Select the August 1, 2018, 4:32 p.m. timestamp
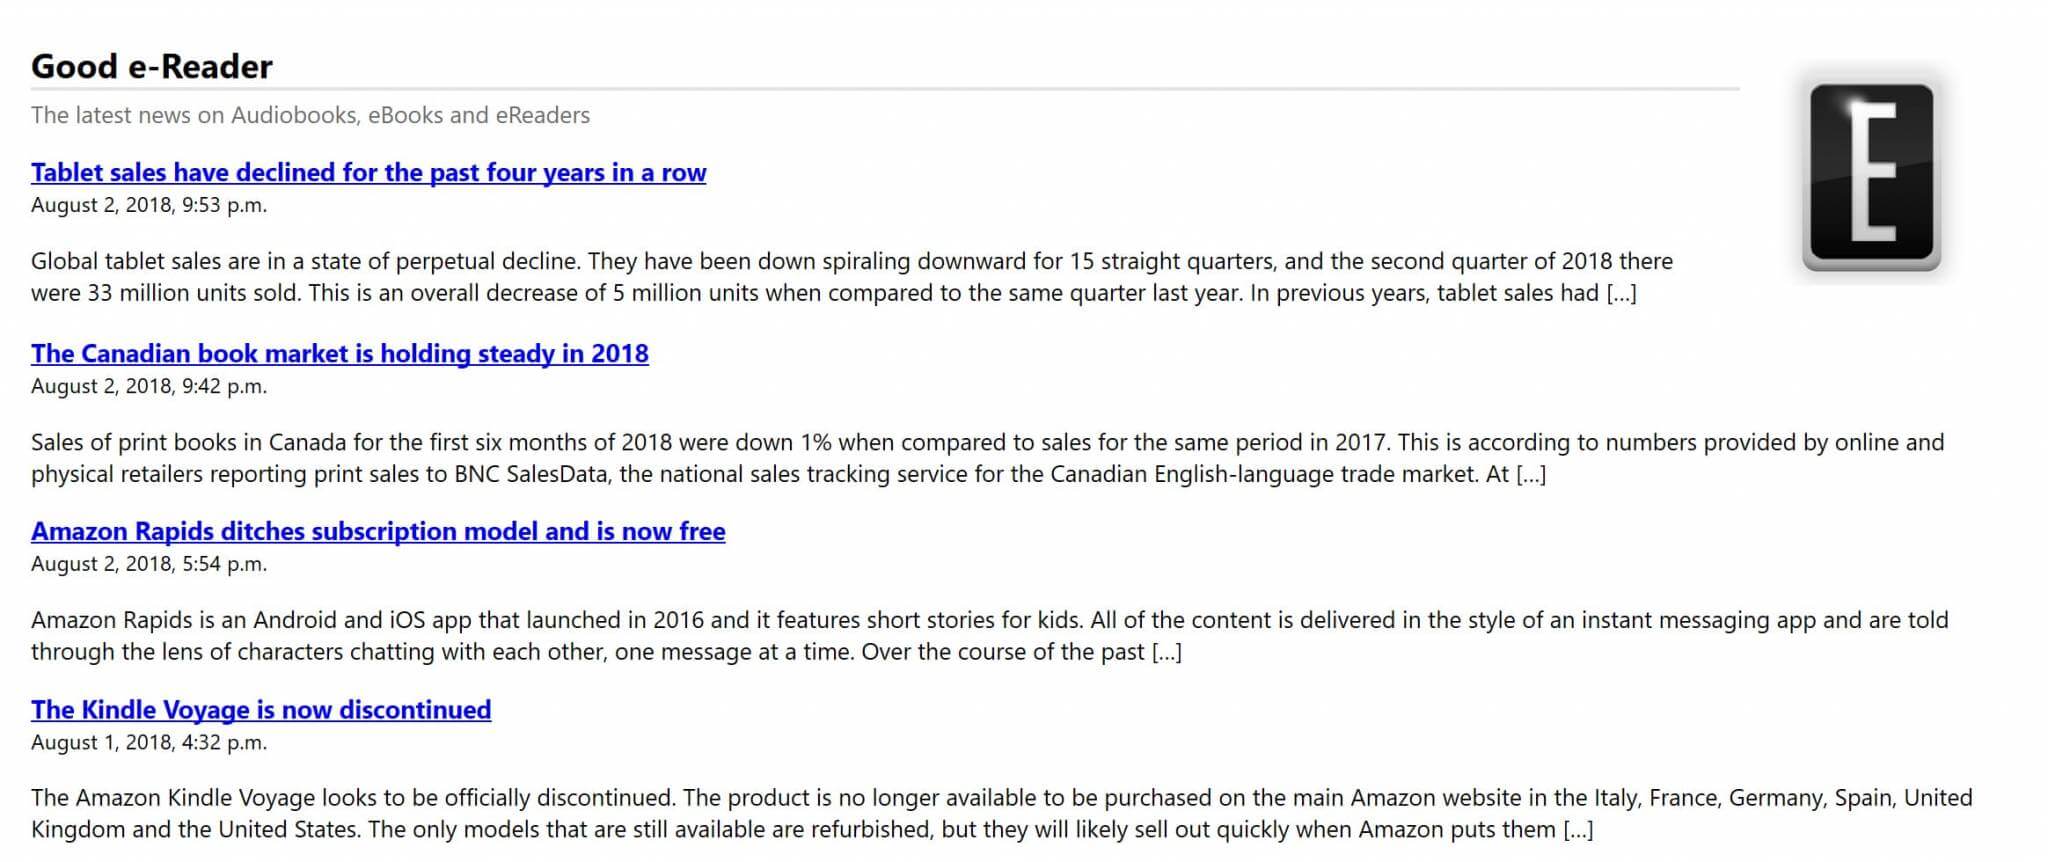The width and height of the screenshot is (2048, 862). click(149, 742)
